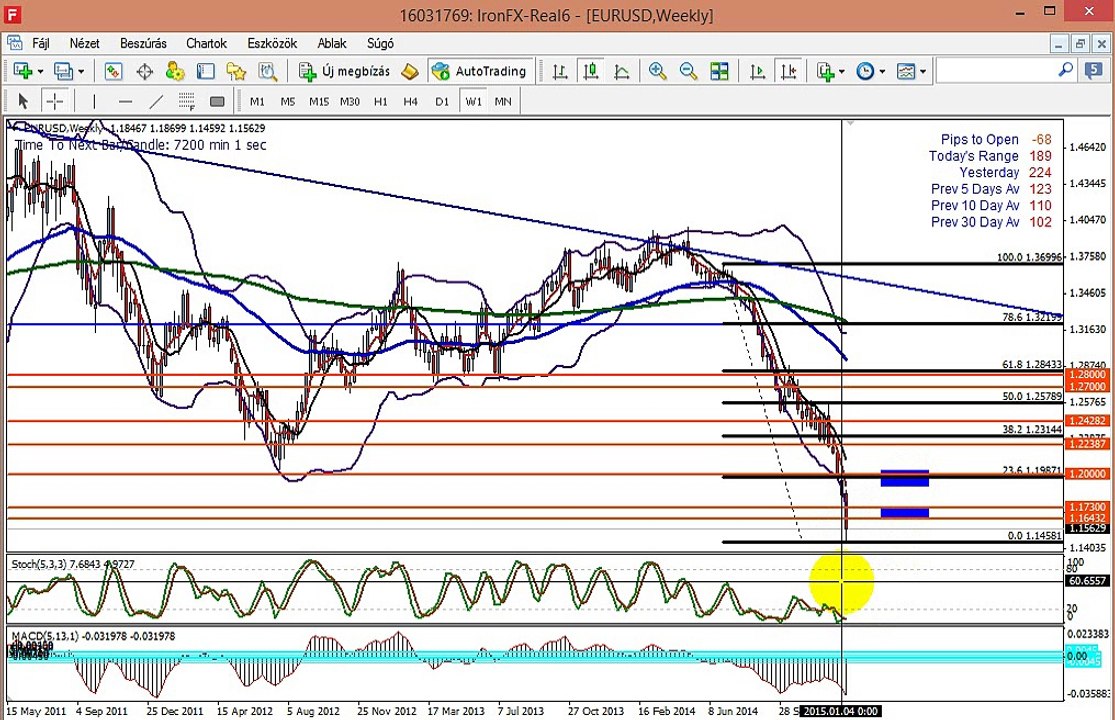Click the search magnifier icon

pyautogui.click(x=1065, y=70)
